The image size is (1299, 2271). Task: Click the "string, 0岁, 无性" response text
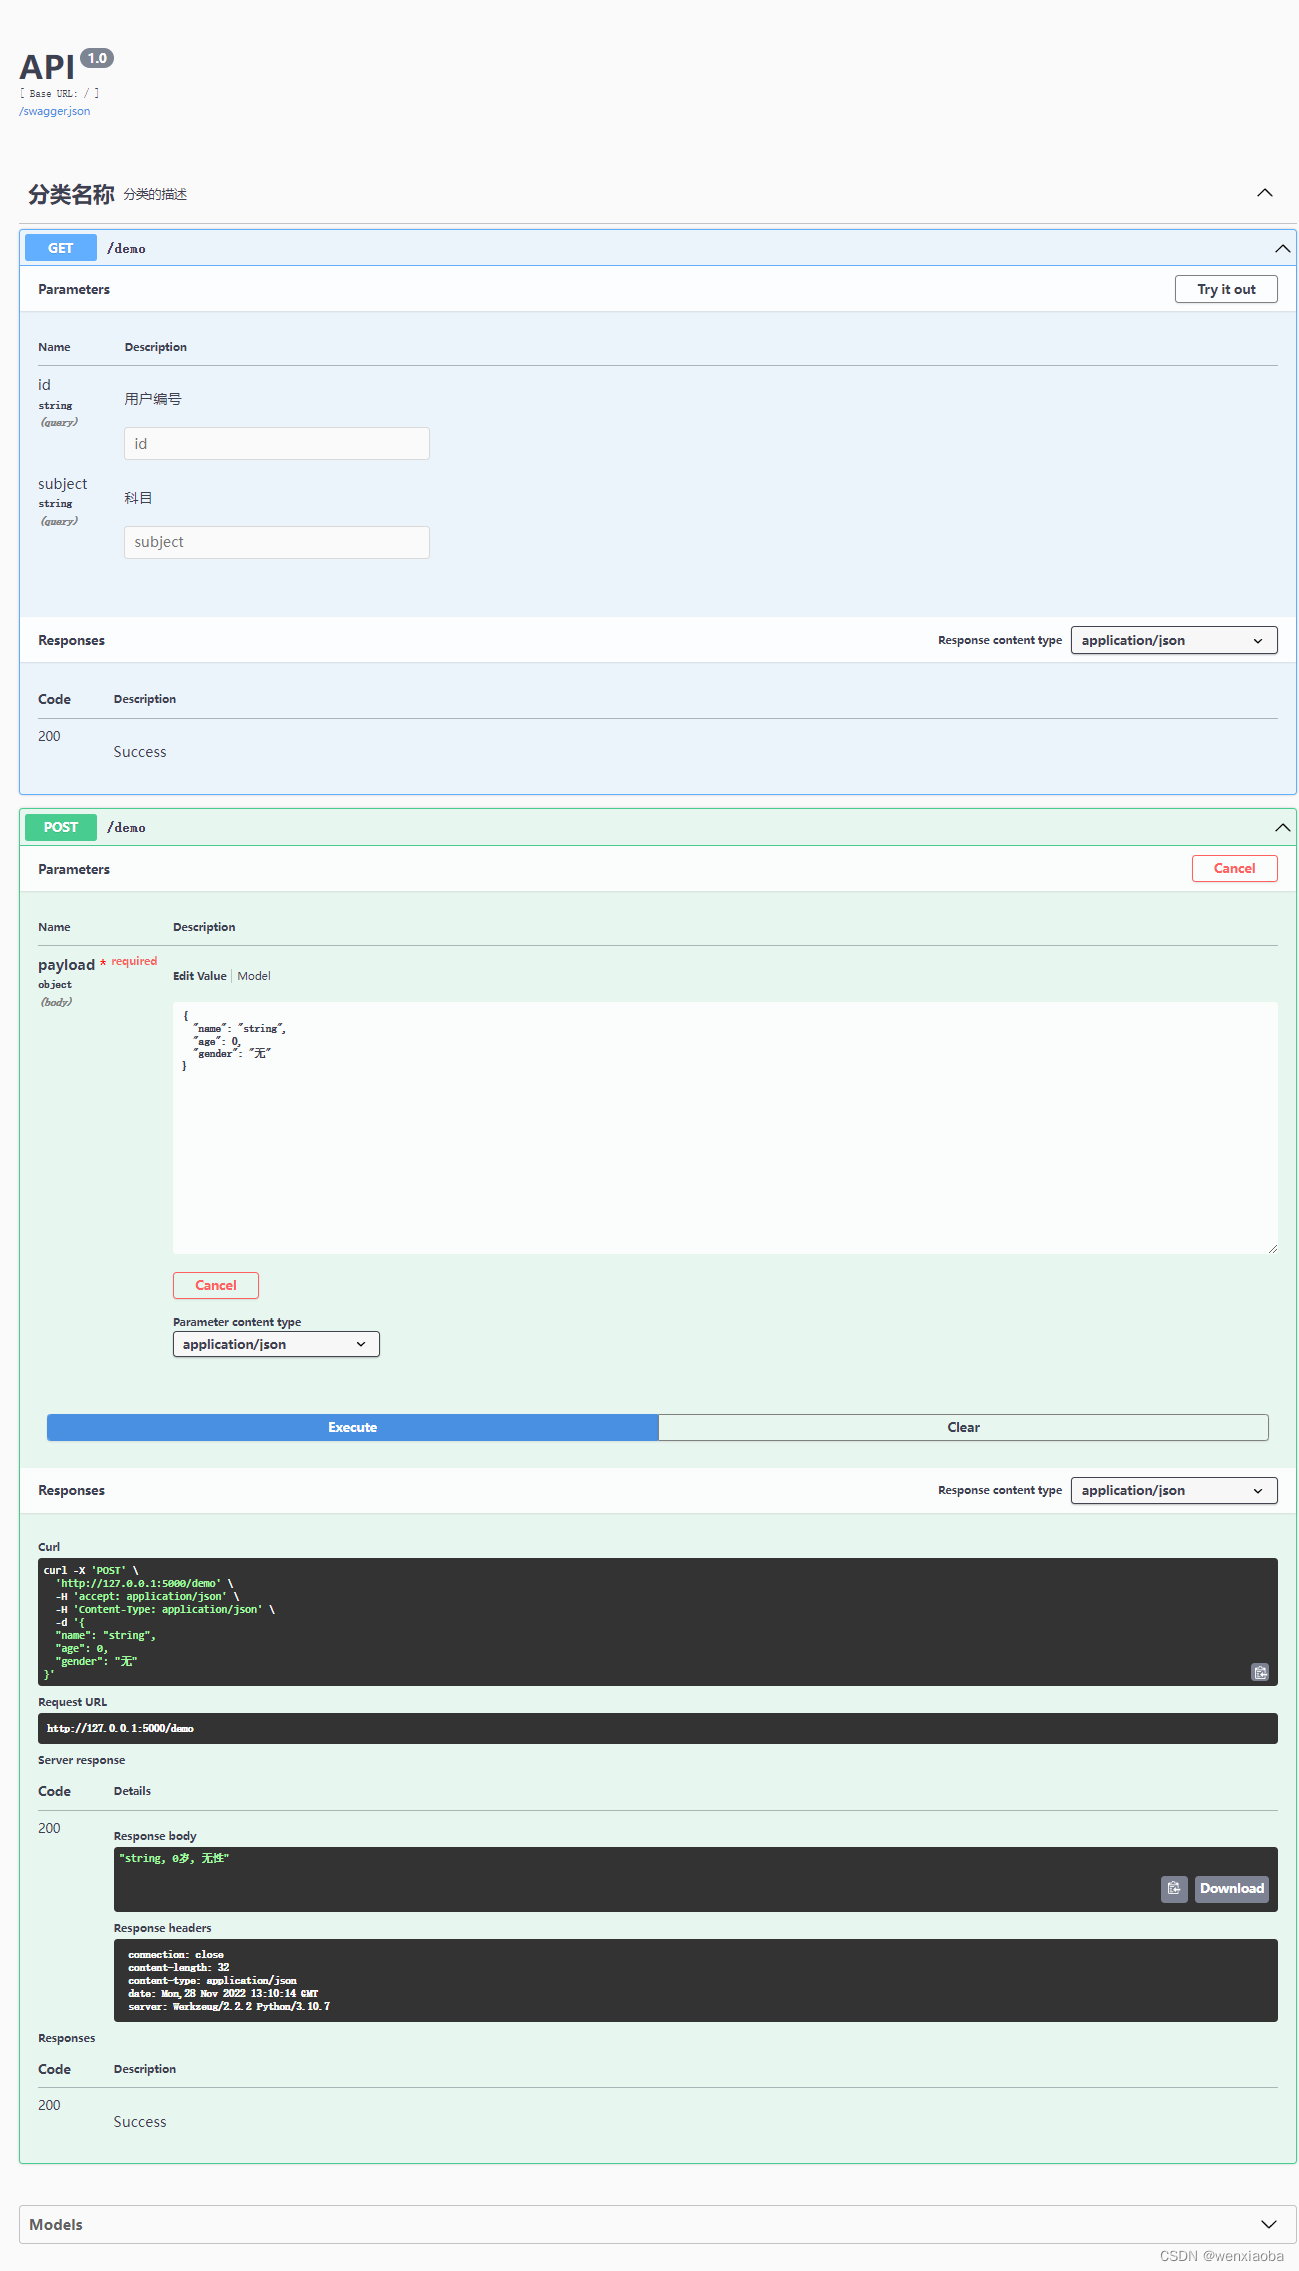coord(174,1858)
